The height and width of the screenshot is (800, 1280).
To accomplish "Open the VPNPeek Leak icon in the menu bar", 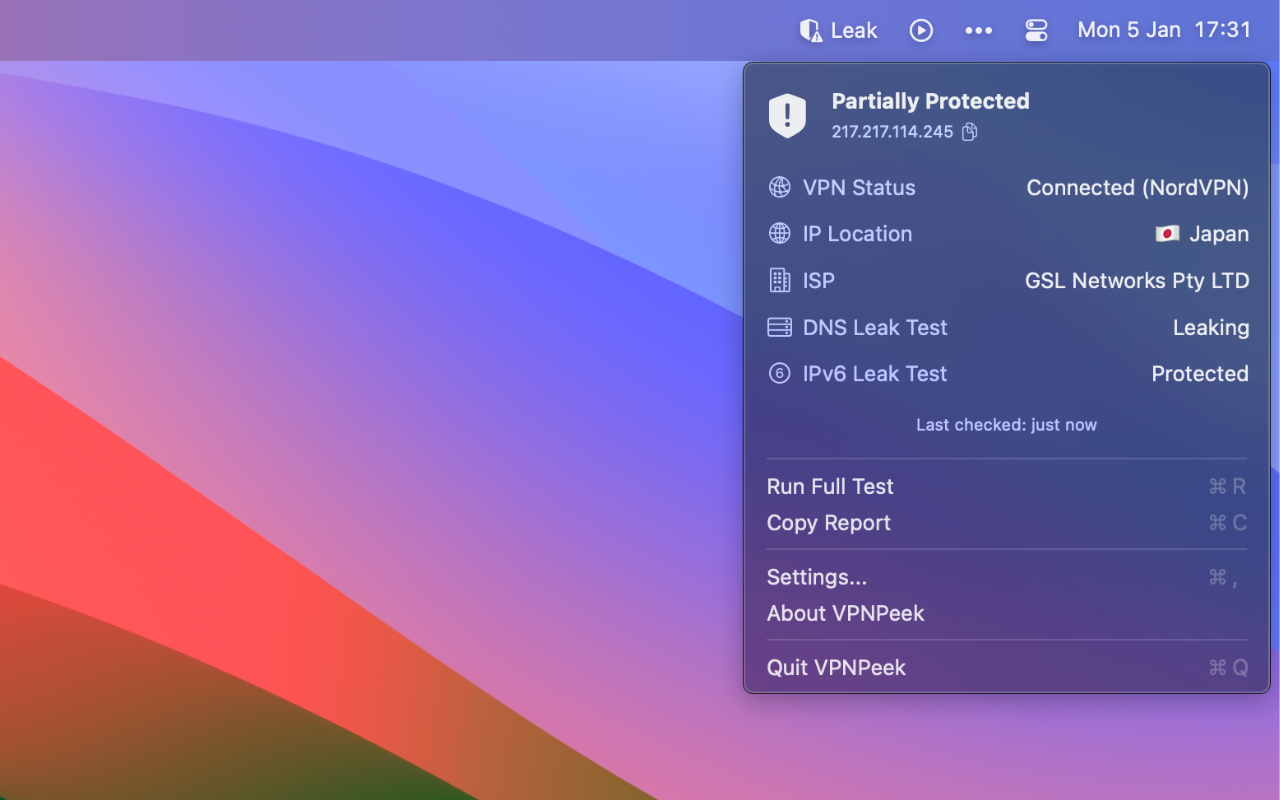I will (x=838, y=30).
